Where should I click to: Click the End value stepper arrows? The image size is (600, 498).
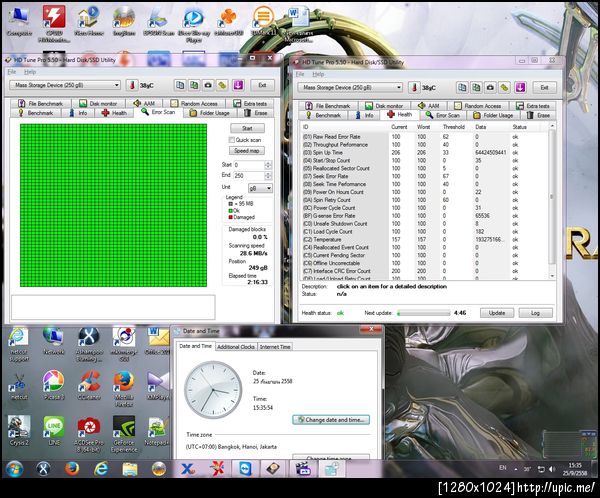(268, 176)
